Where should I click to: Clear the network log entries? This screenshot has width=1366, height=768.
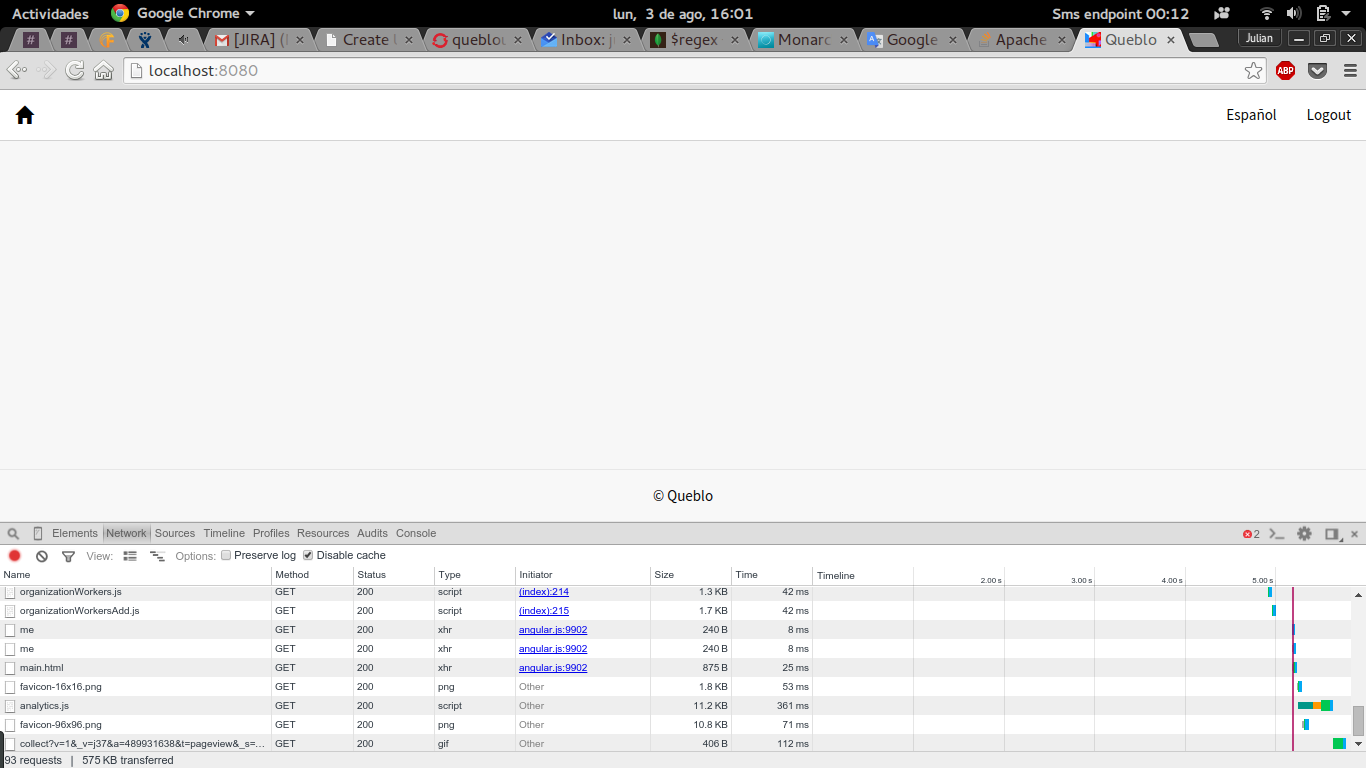(42, 556)
